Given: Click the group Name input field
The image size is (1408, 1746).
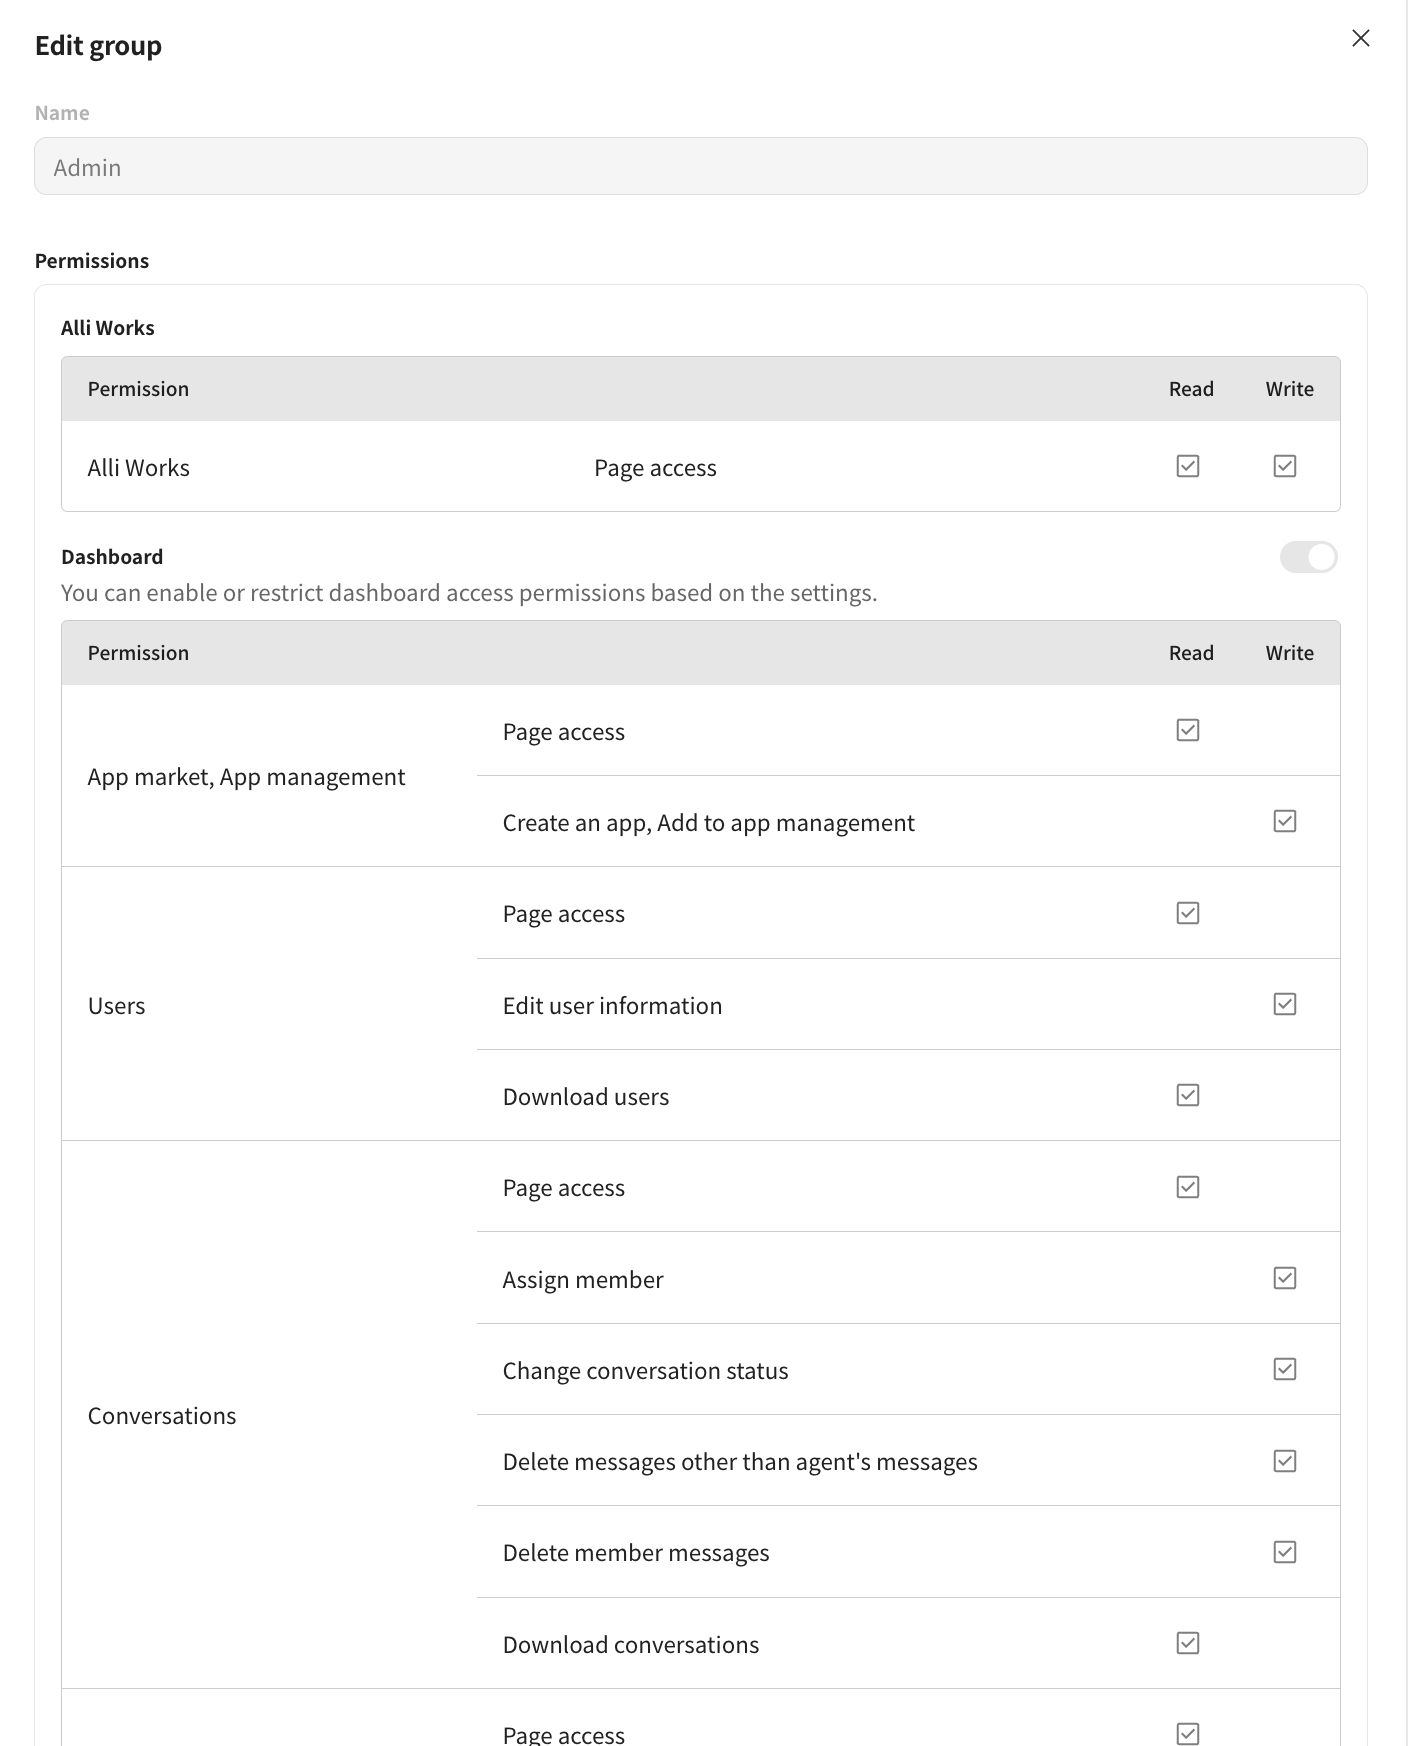Looking at the screenshot, I should (700, 166).
